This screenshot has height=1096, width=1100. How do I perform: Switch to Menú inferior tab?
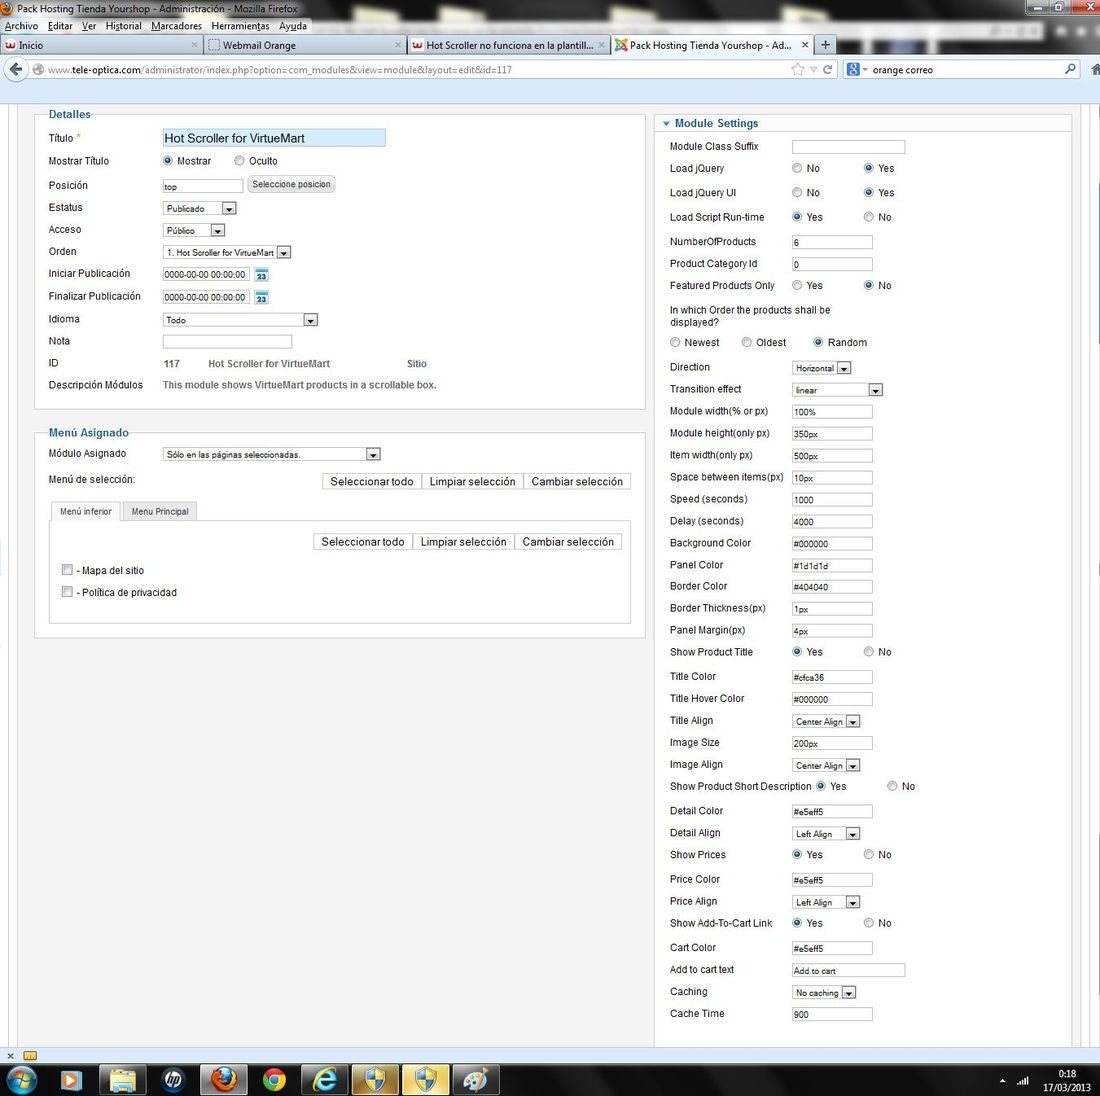pyautogui.click(x=86, y=512)
